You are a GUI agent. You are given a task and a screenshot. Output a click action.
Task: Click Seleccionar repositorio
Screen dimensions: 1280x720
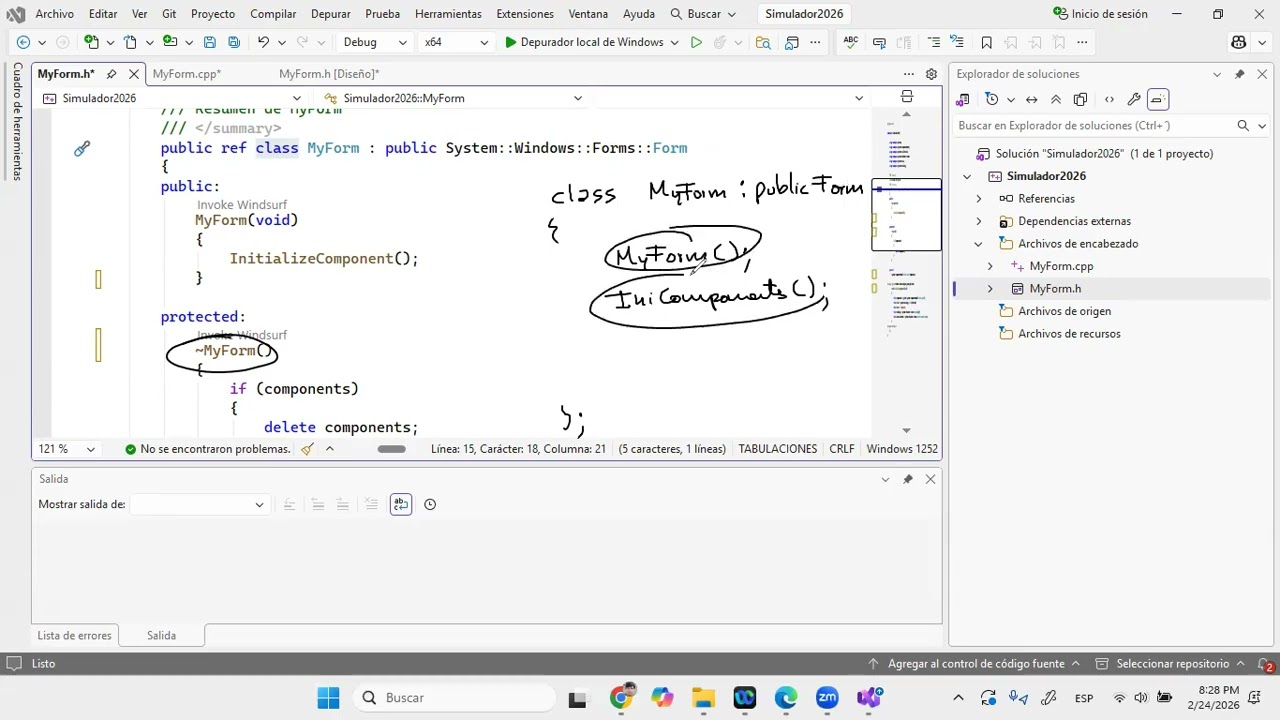coord(1172,664)
